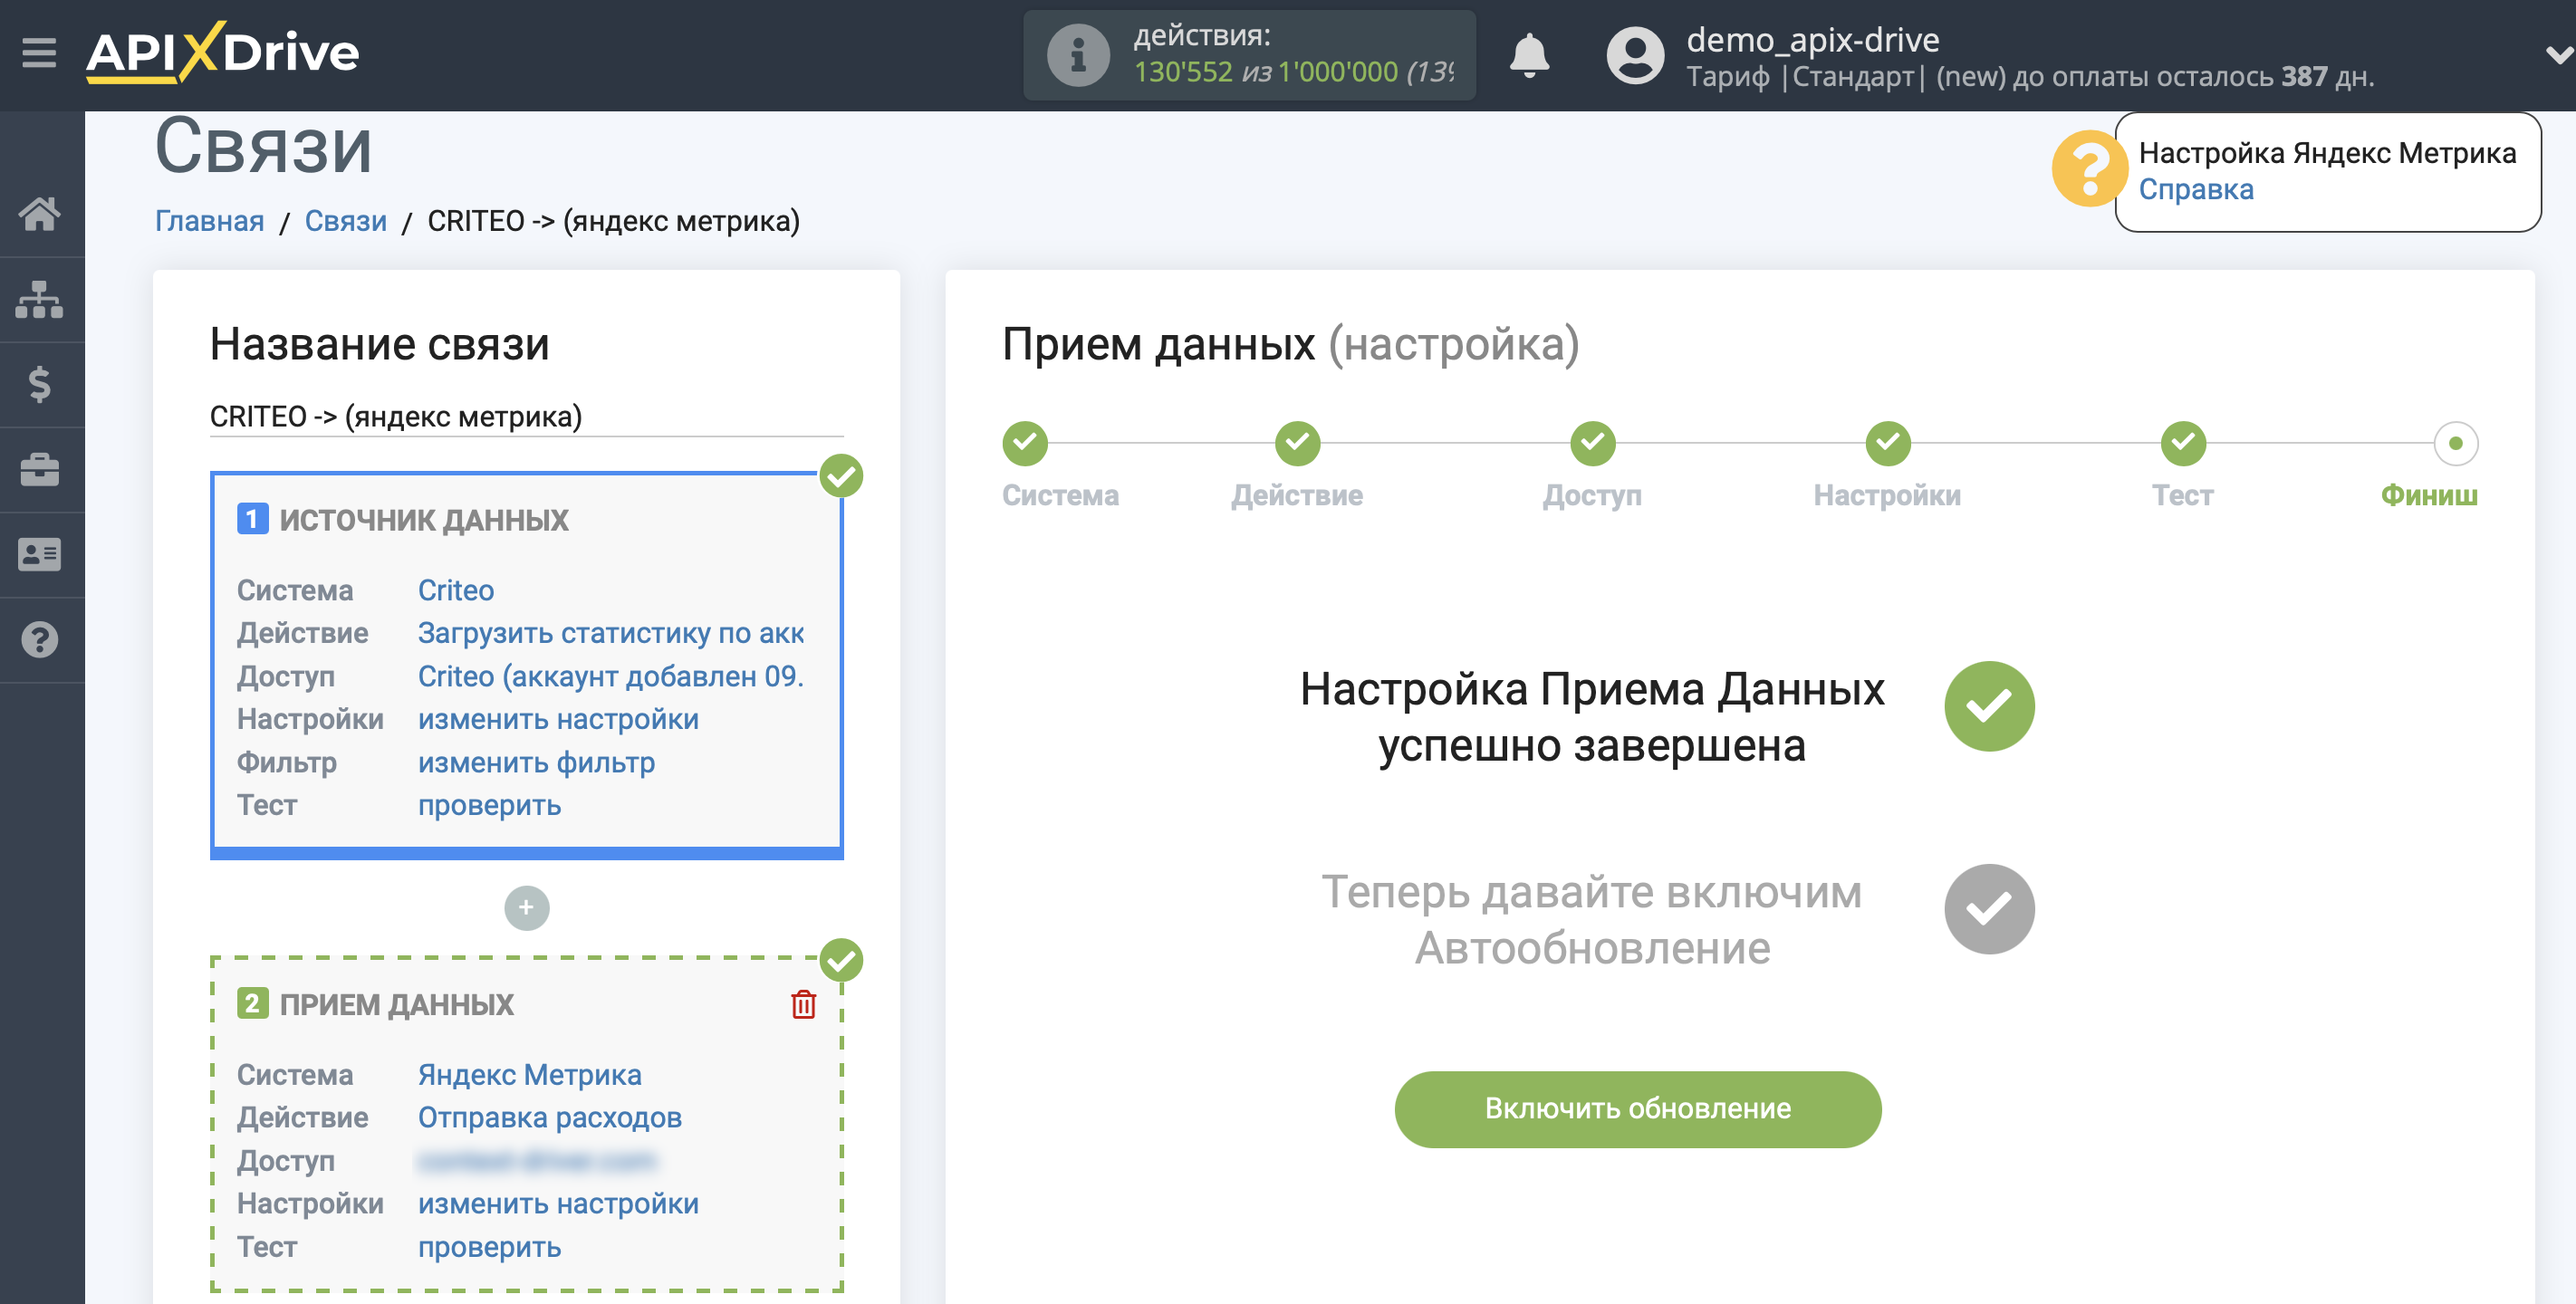Viewport: 2576px width, 1304px height.
Task: Click the Яндекс Метрика system link
Action: click(529, 1074)
